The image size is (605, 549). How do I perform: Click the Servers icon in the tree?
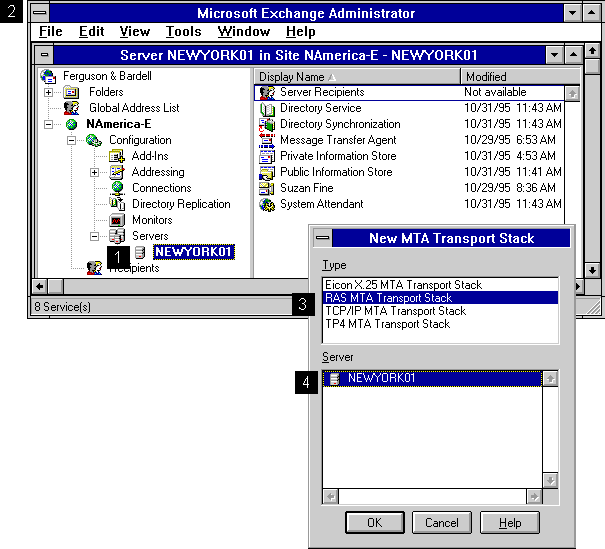(x=117, y=236)
